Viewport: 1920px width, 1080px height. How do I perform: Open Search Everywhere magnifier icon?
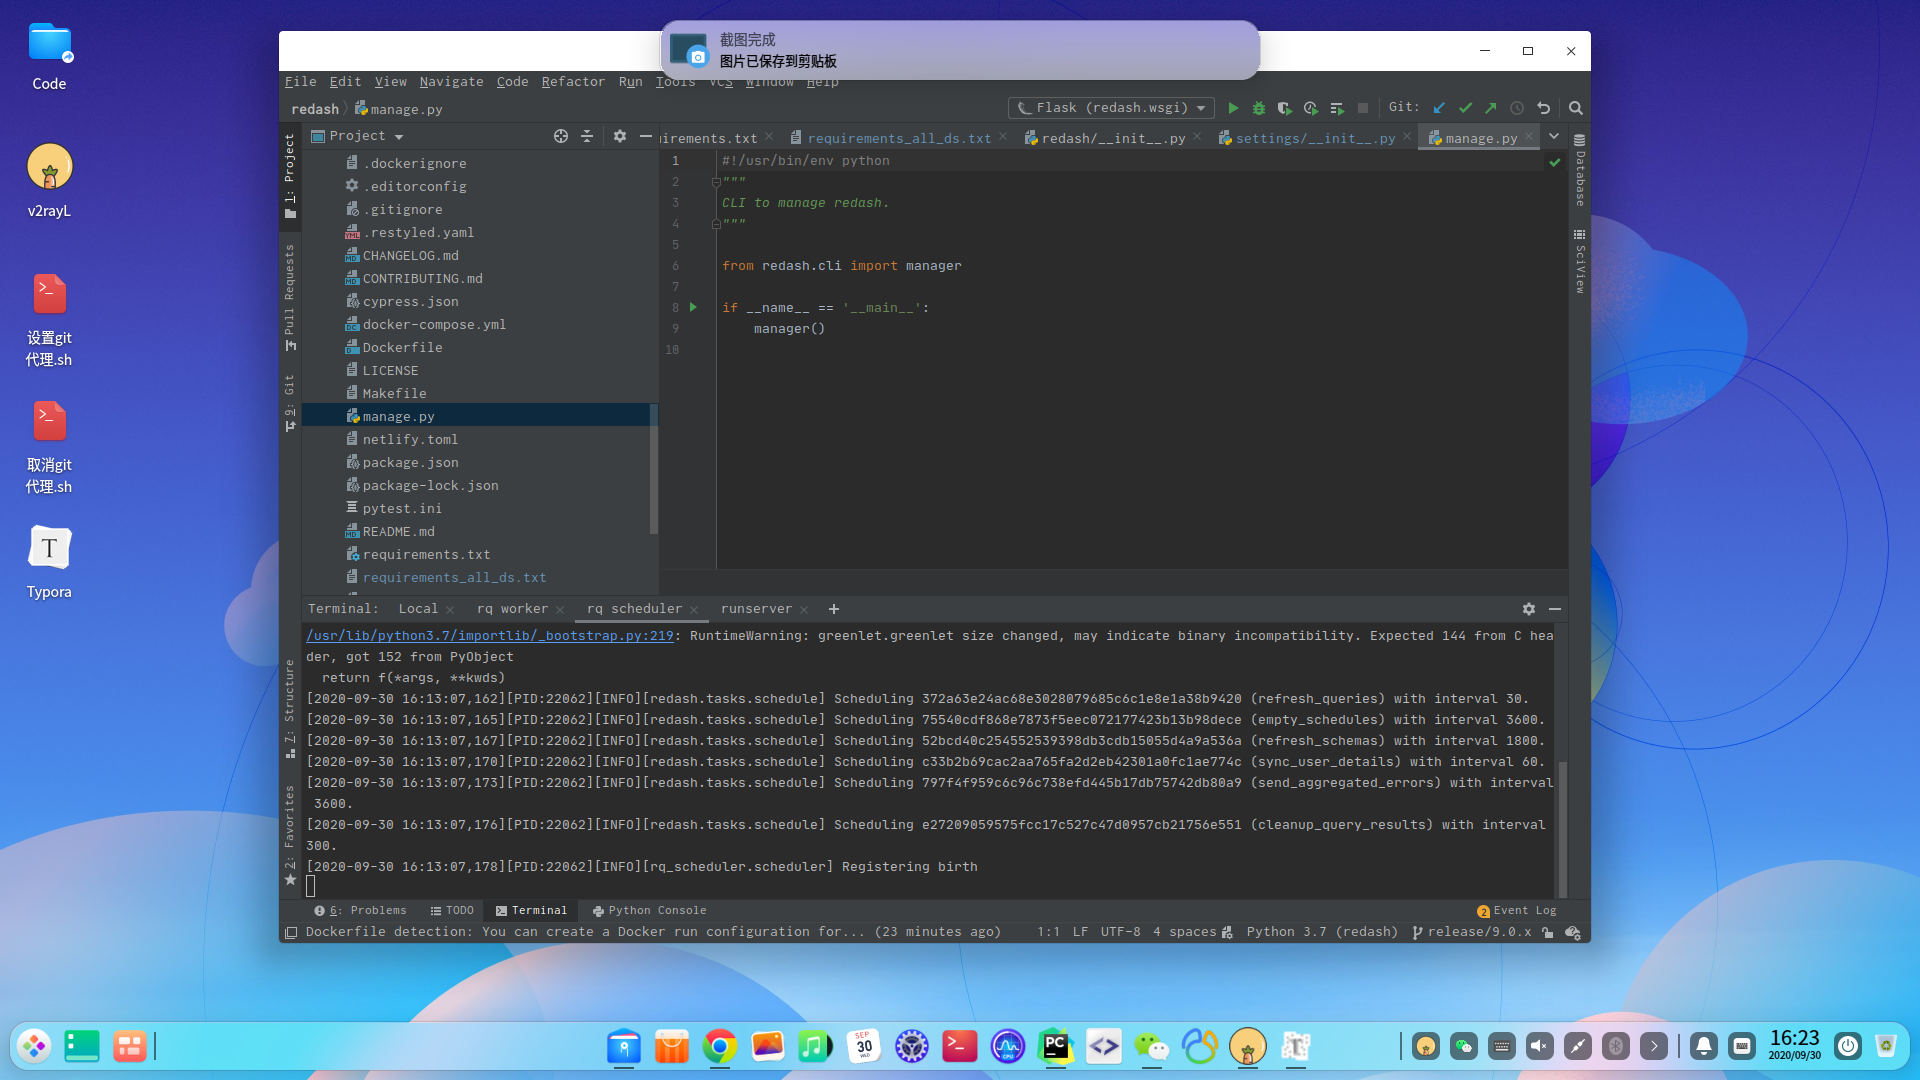click(1576, 108)
